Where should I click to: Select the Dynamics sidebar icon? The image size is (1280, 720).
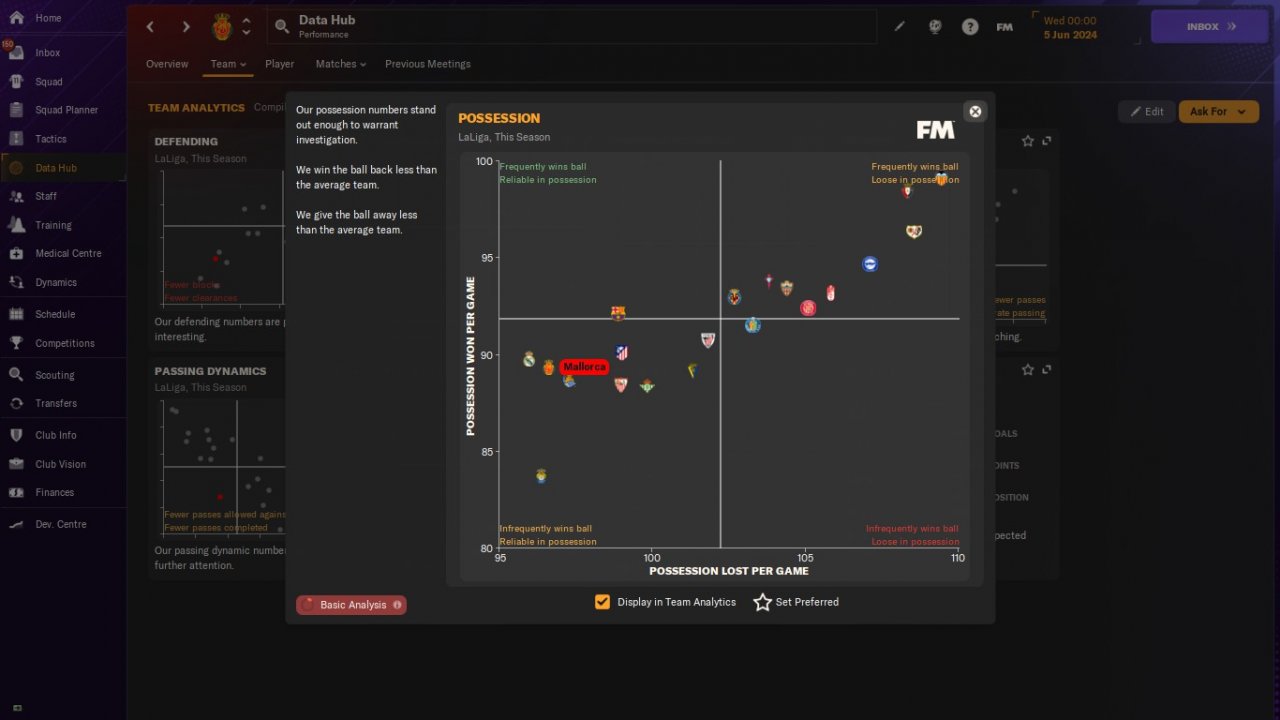coord(16,282)
